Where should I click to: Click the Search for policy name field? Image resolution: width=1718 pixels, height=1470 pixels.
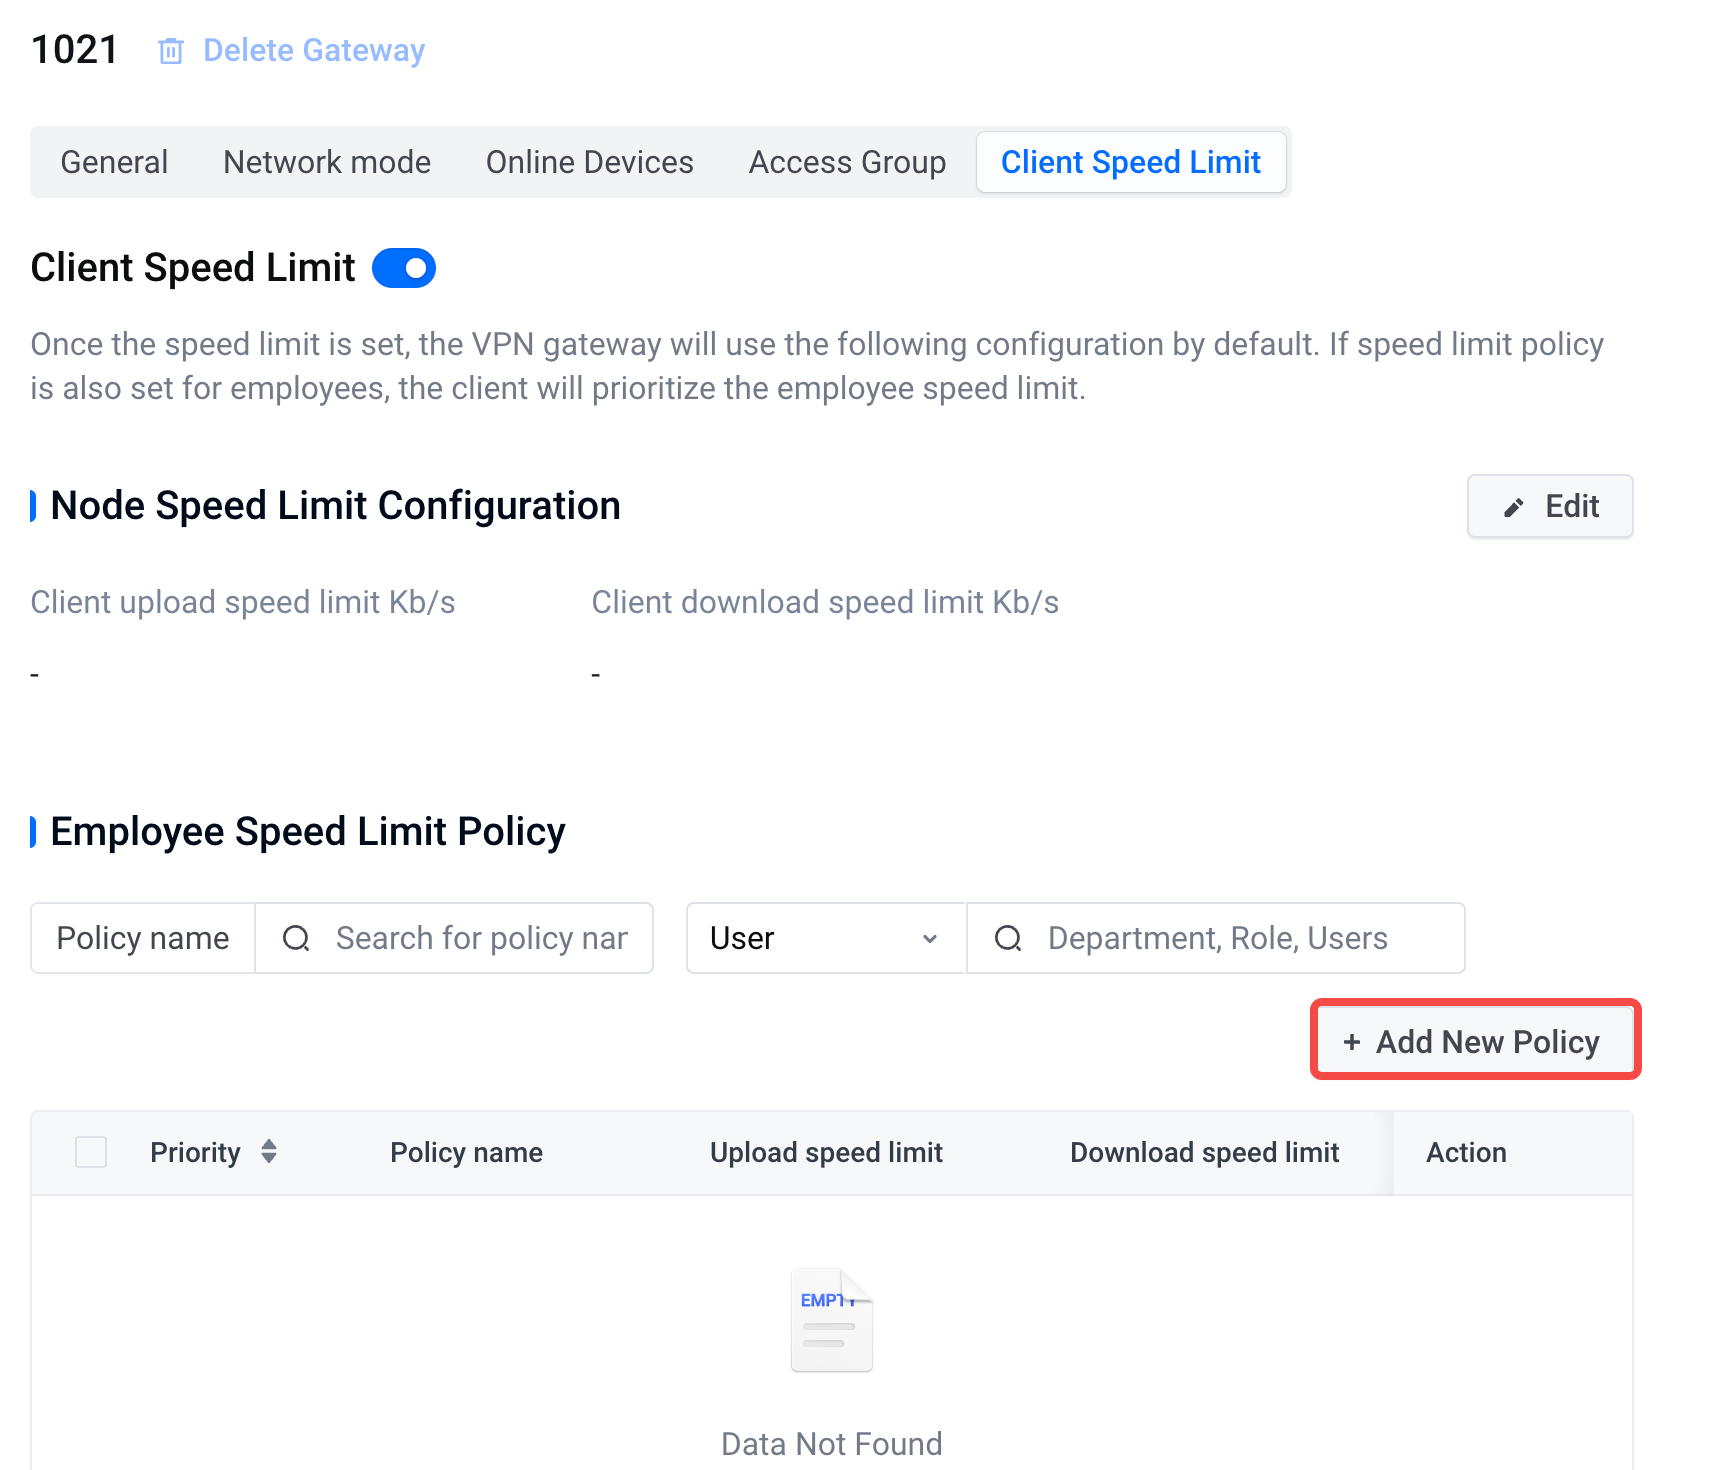[482, 938]
